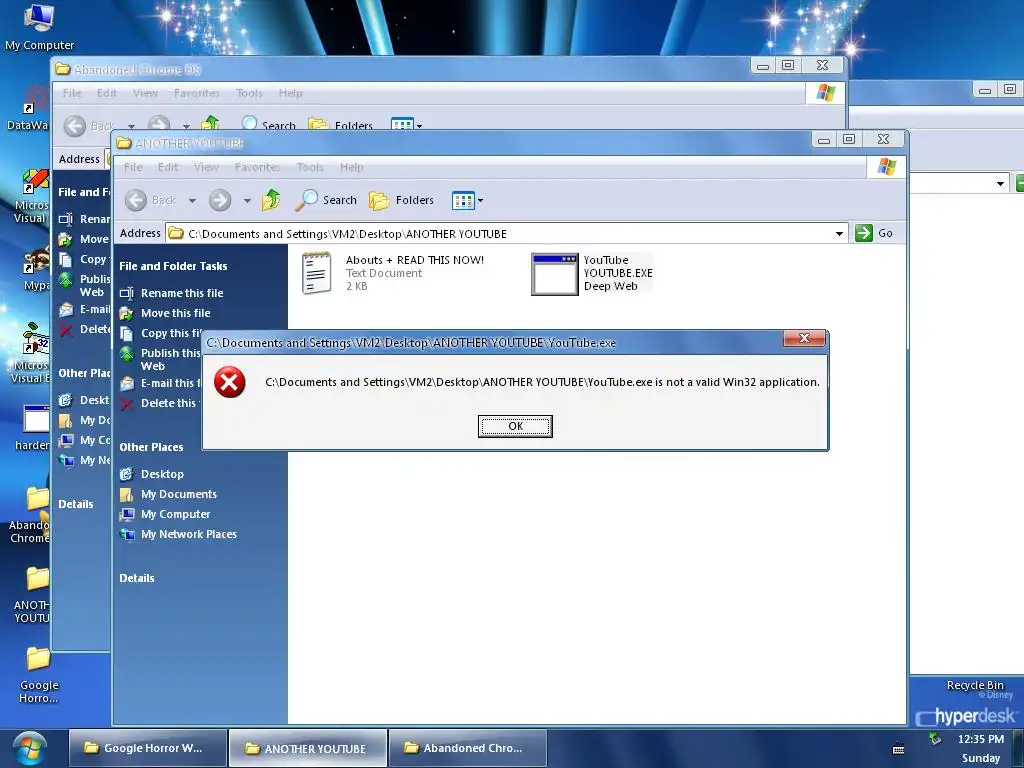Open View menu in ANOTHER YOUTUBE window
The image size is (1024, 768).
206,167
